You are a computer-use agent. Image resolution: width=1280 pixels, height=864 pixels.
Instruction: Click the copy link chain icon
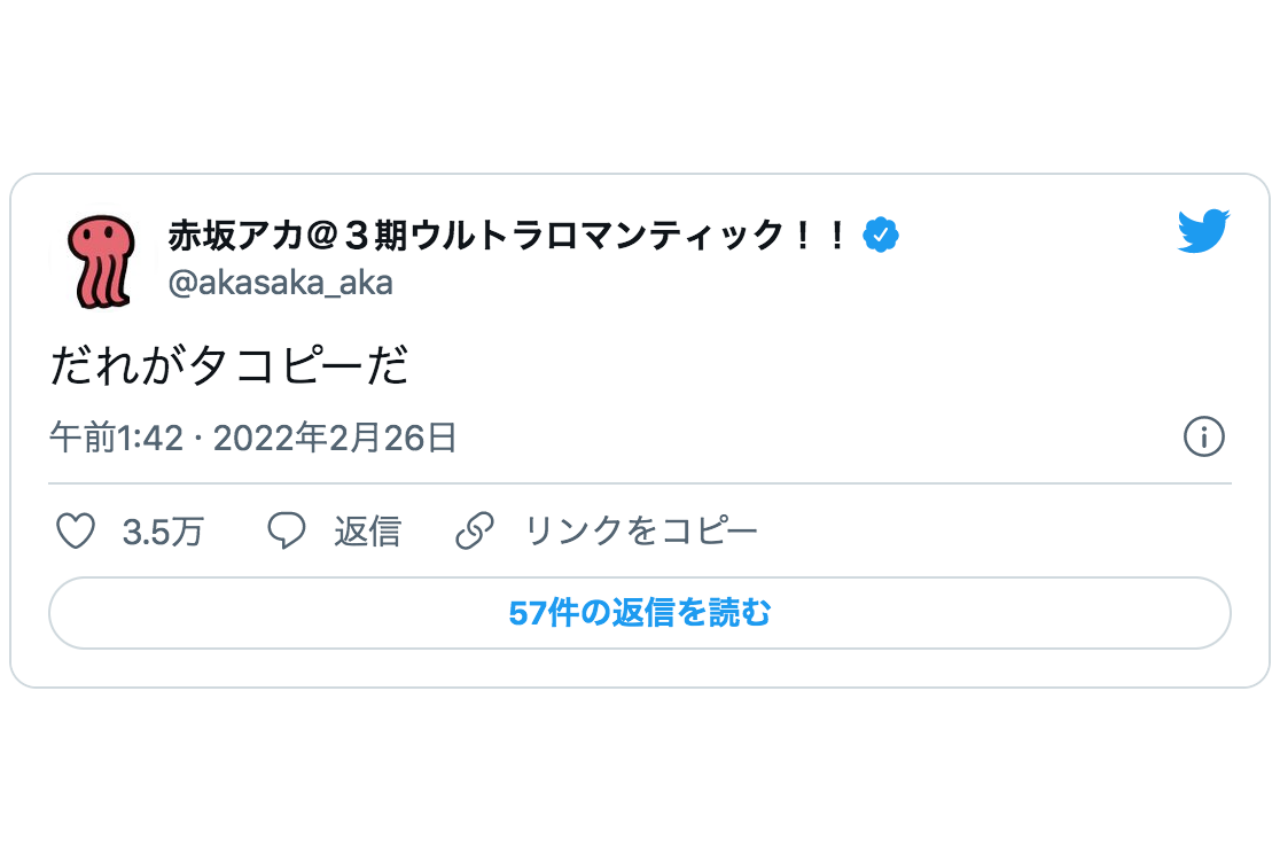(x=477, y=531)
